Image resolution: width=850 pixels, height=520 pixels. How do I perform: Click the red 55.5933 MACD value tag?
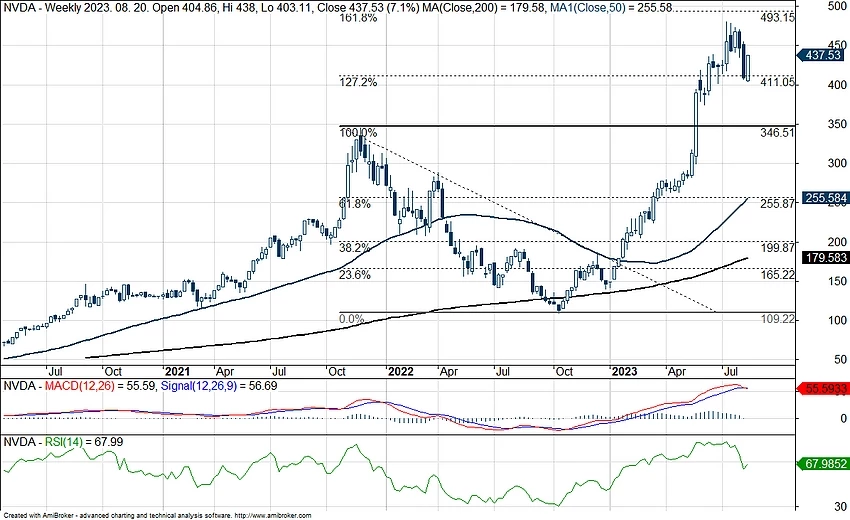(824, 388)
